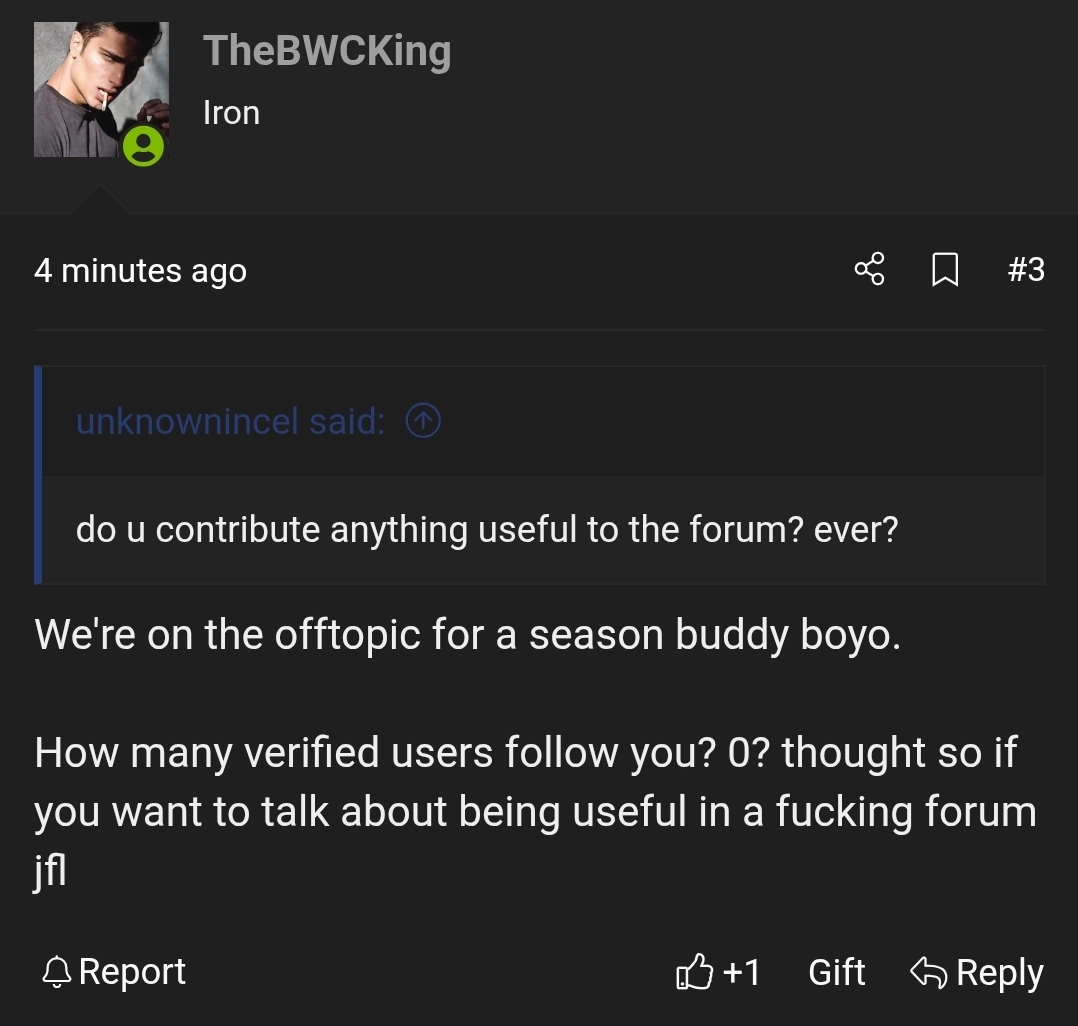Screen dimensions: 1078x1026
Task: View the +1 reaction count
Action: [x=741, y=972]
